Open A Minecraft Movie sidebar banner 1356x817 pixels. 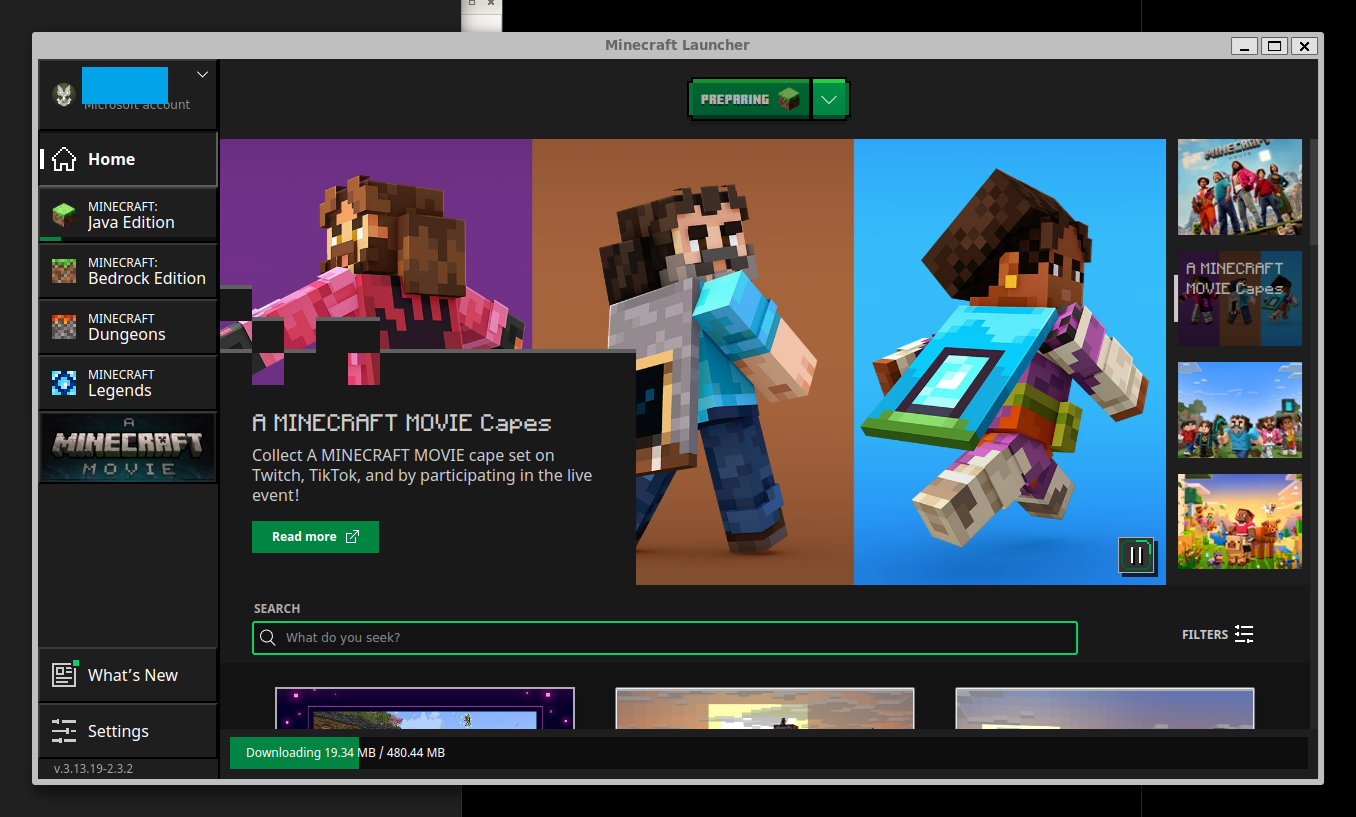[x=128, y=447]
